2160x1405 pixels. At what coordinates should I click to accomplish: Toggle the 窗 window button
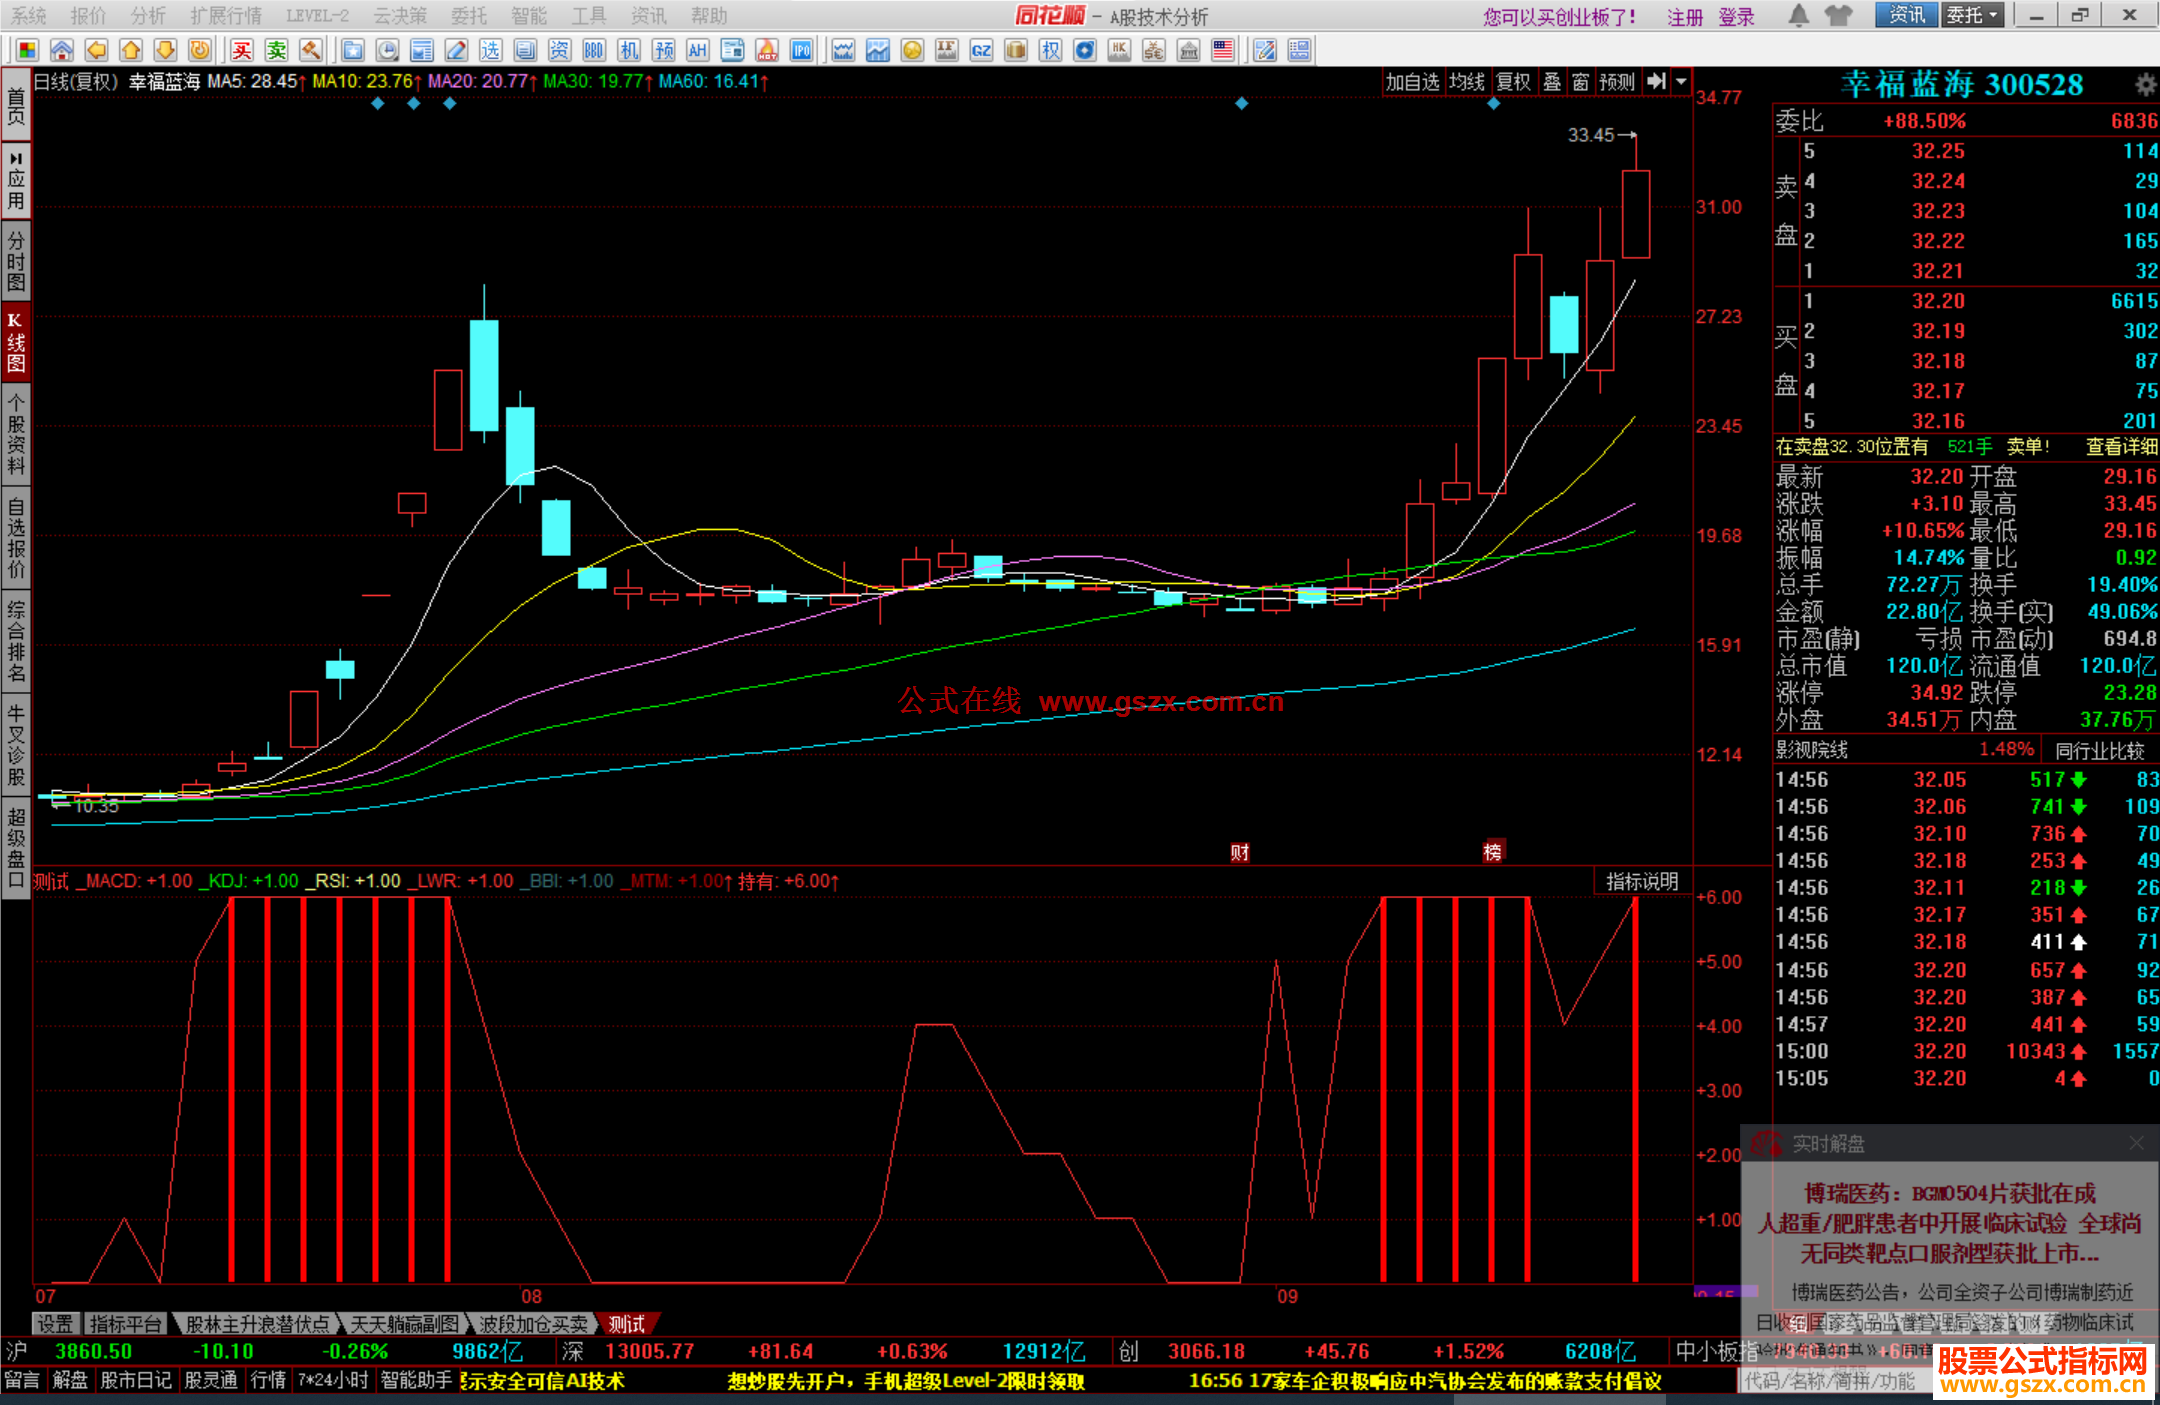(1581, 82)
